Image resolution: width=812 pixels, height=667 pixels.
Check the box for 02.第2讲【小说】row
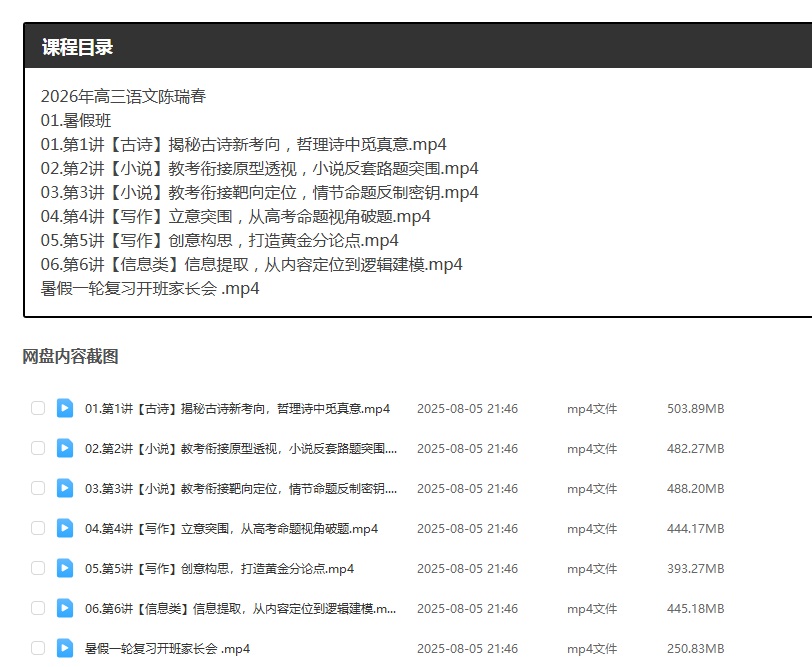coord(38,448)
